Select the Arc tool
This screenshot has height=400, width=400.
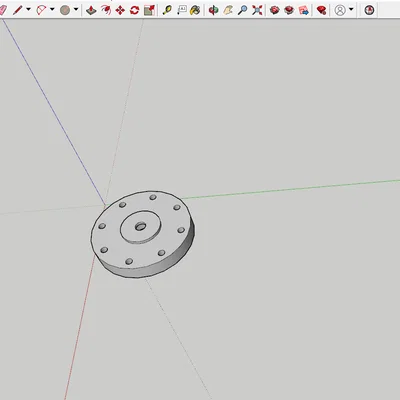(41, 10)
